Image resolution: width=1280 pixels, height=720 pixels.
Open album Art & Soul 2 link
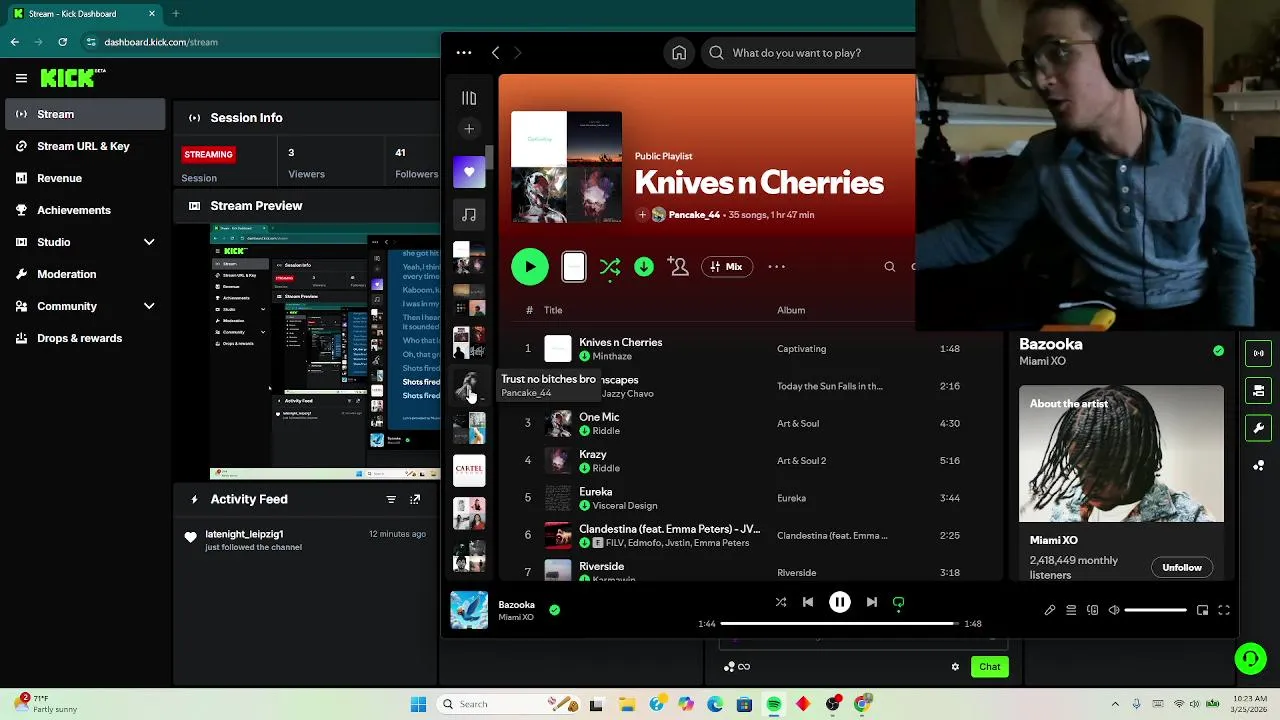point(802,461)
